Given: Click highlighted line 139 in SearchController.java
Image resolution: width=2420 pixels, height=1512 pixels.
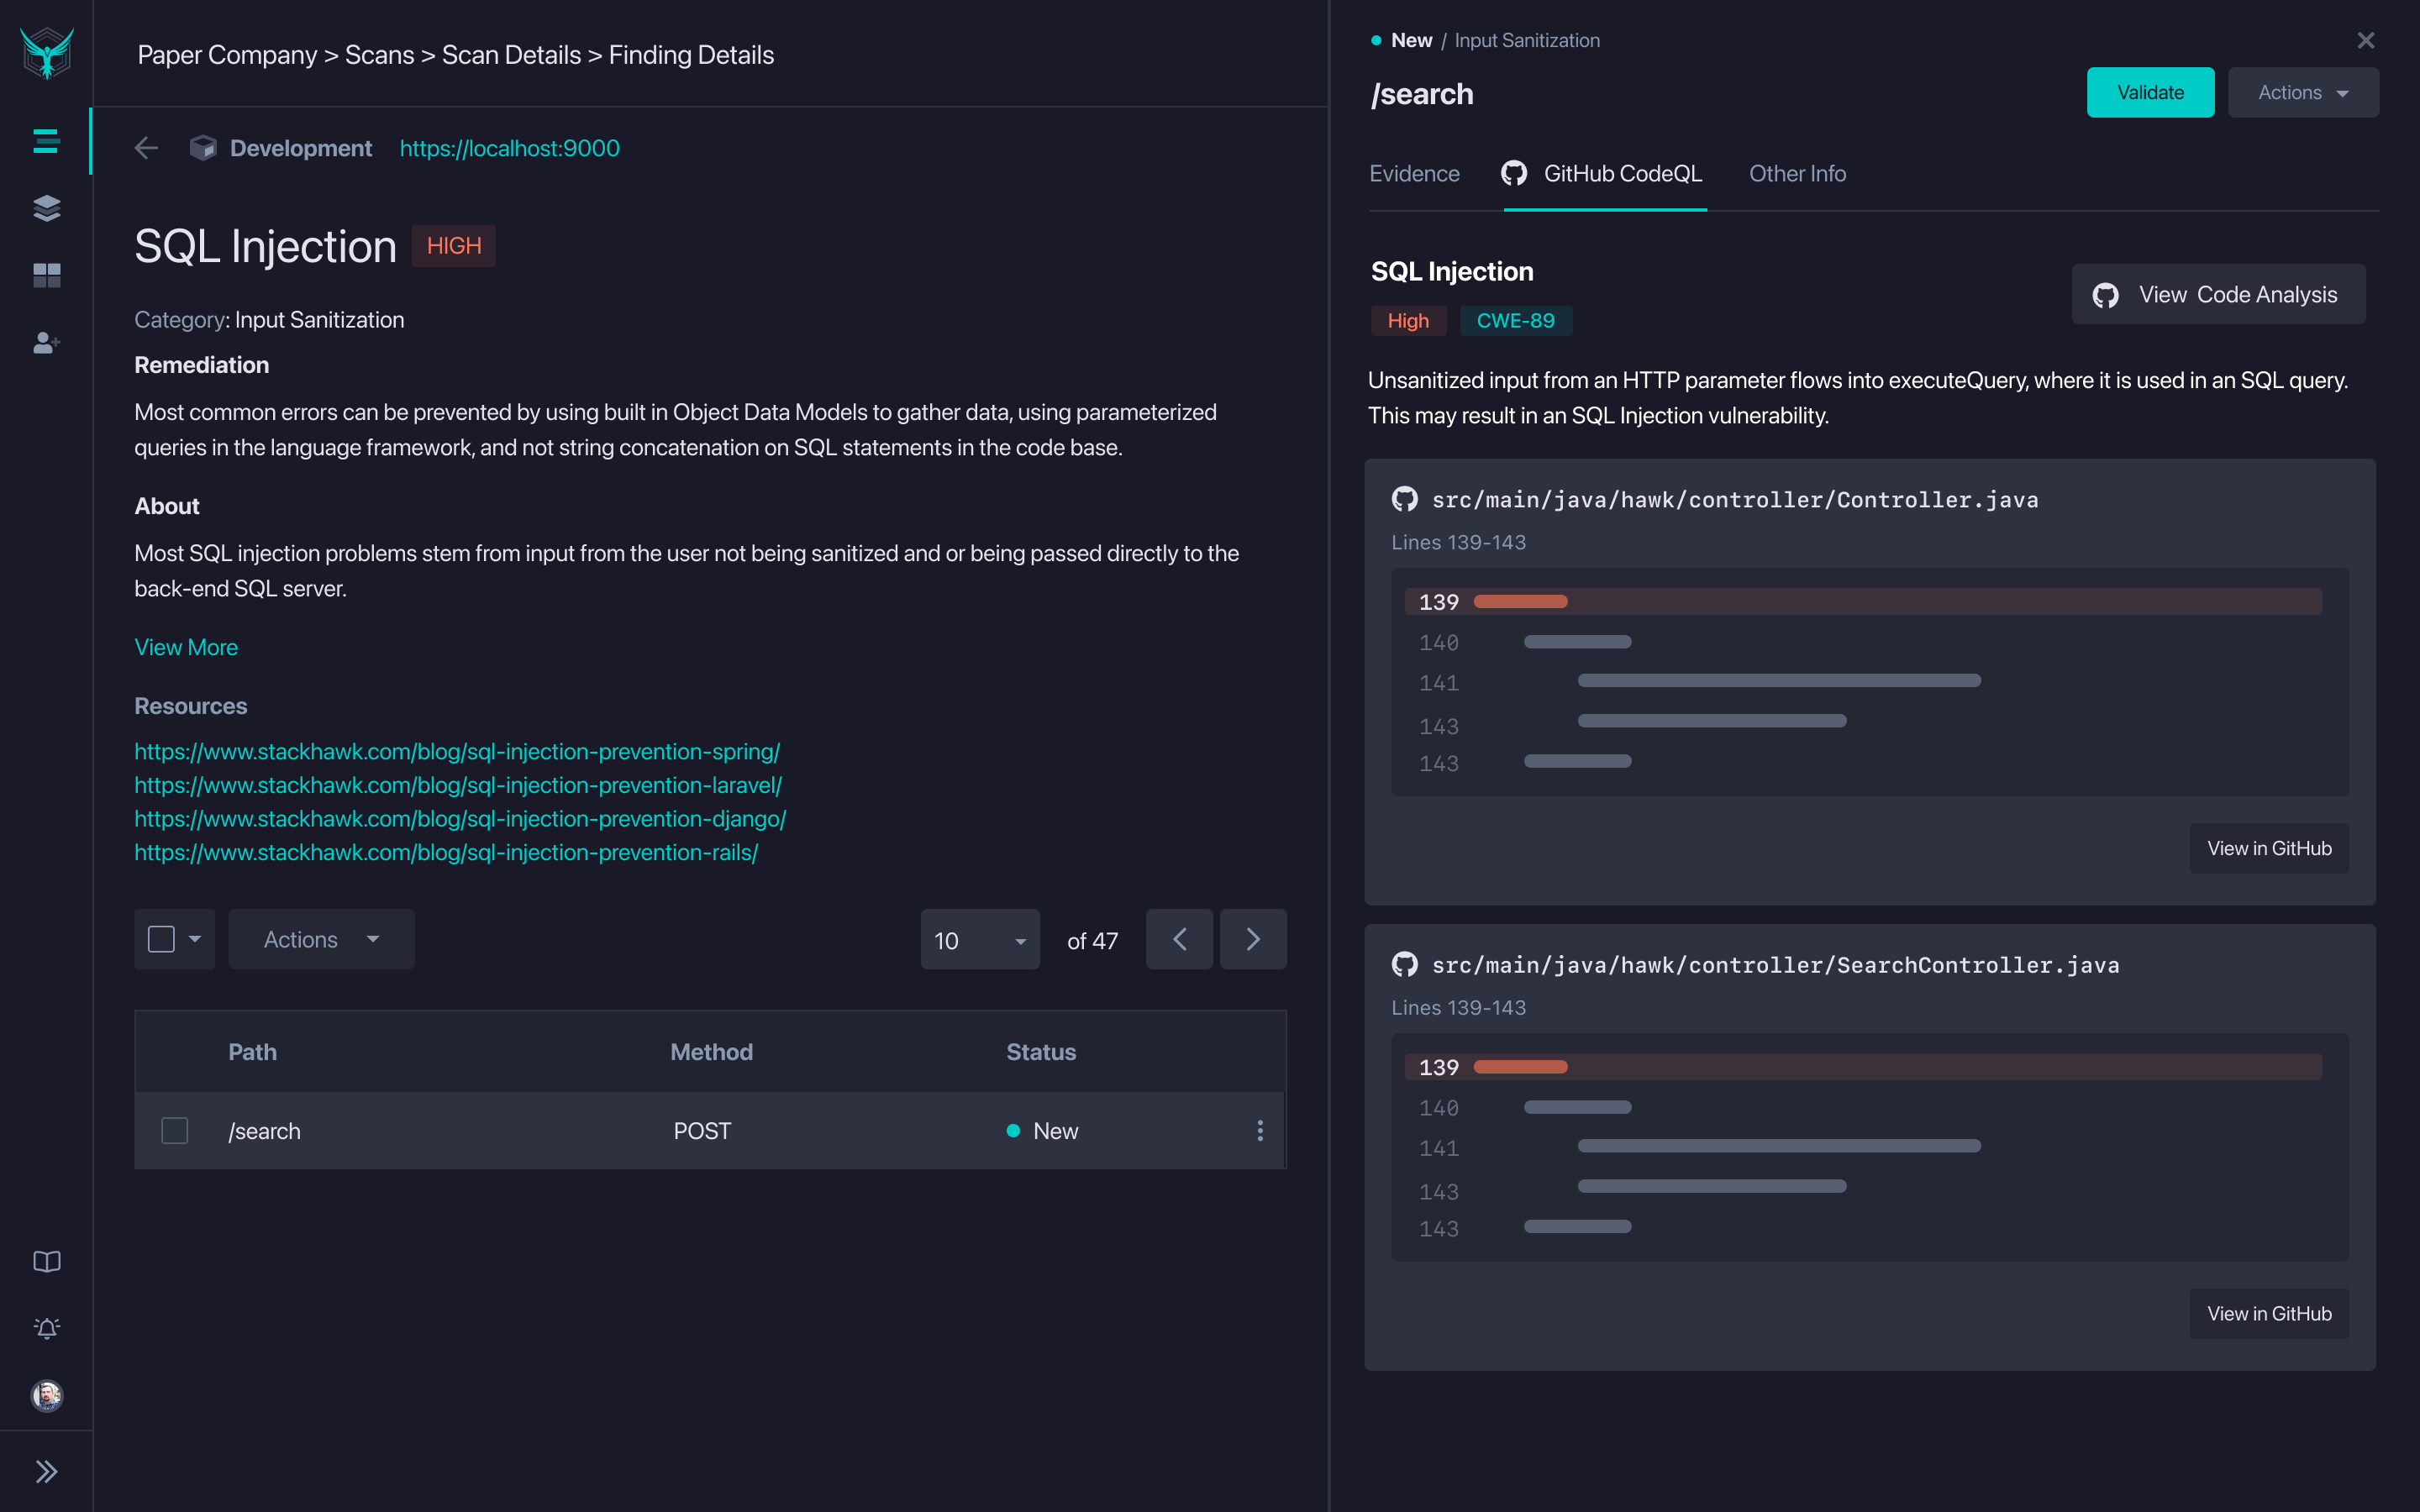Looking at the screenshot, I should 1863,1066.
